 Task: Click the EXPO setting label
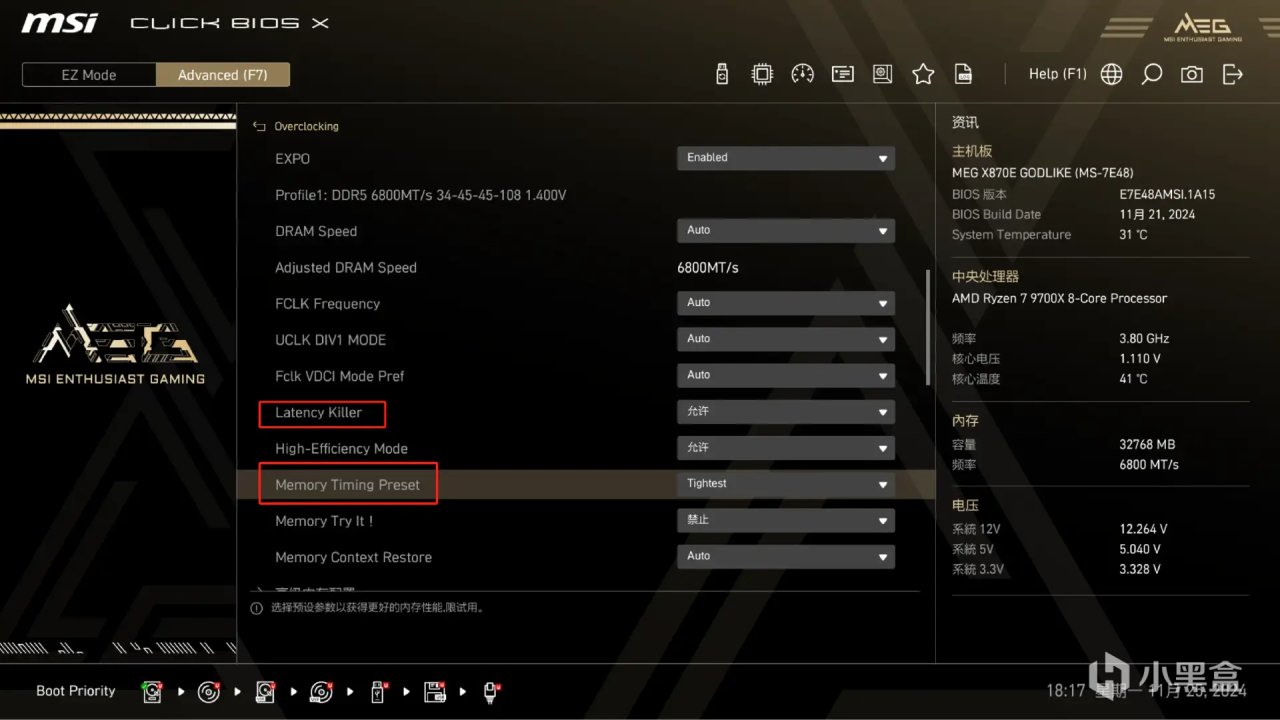point(293,159)
